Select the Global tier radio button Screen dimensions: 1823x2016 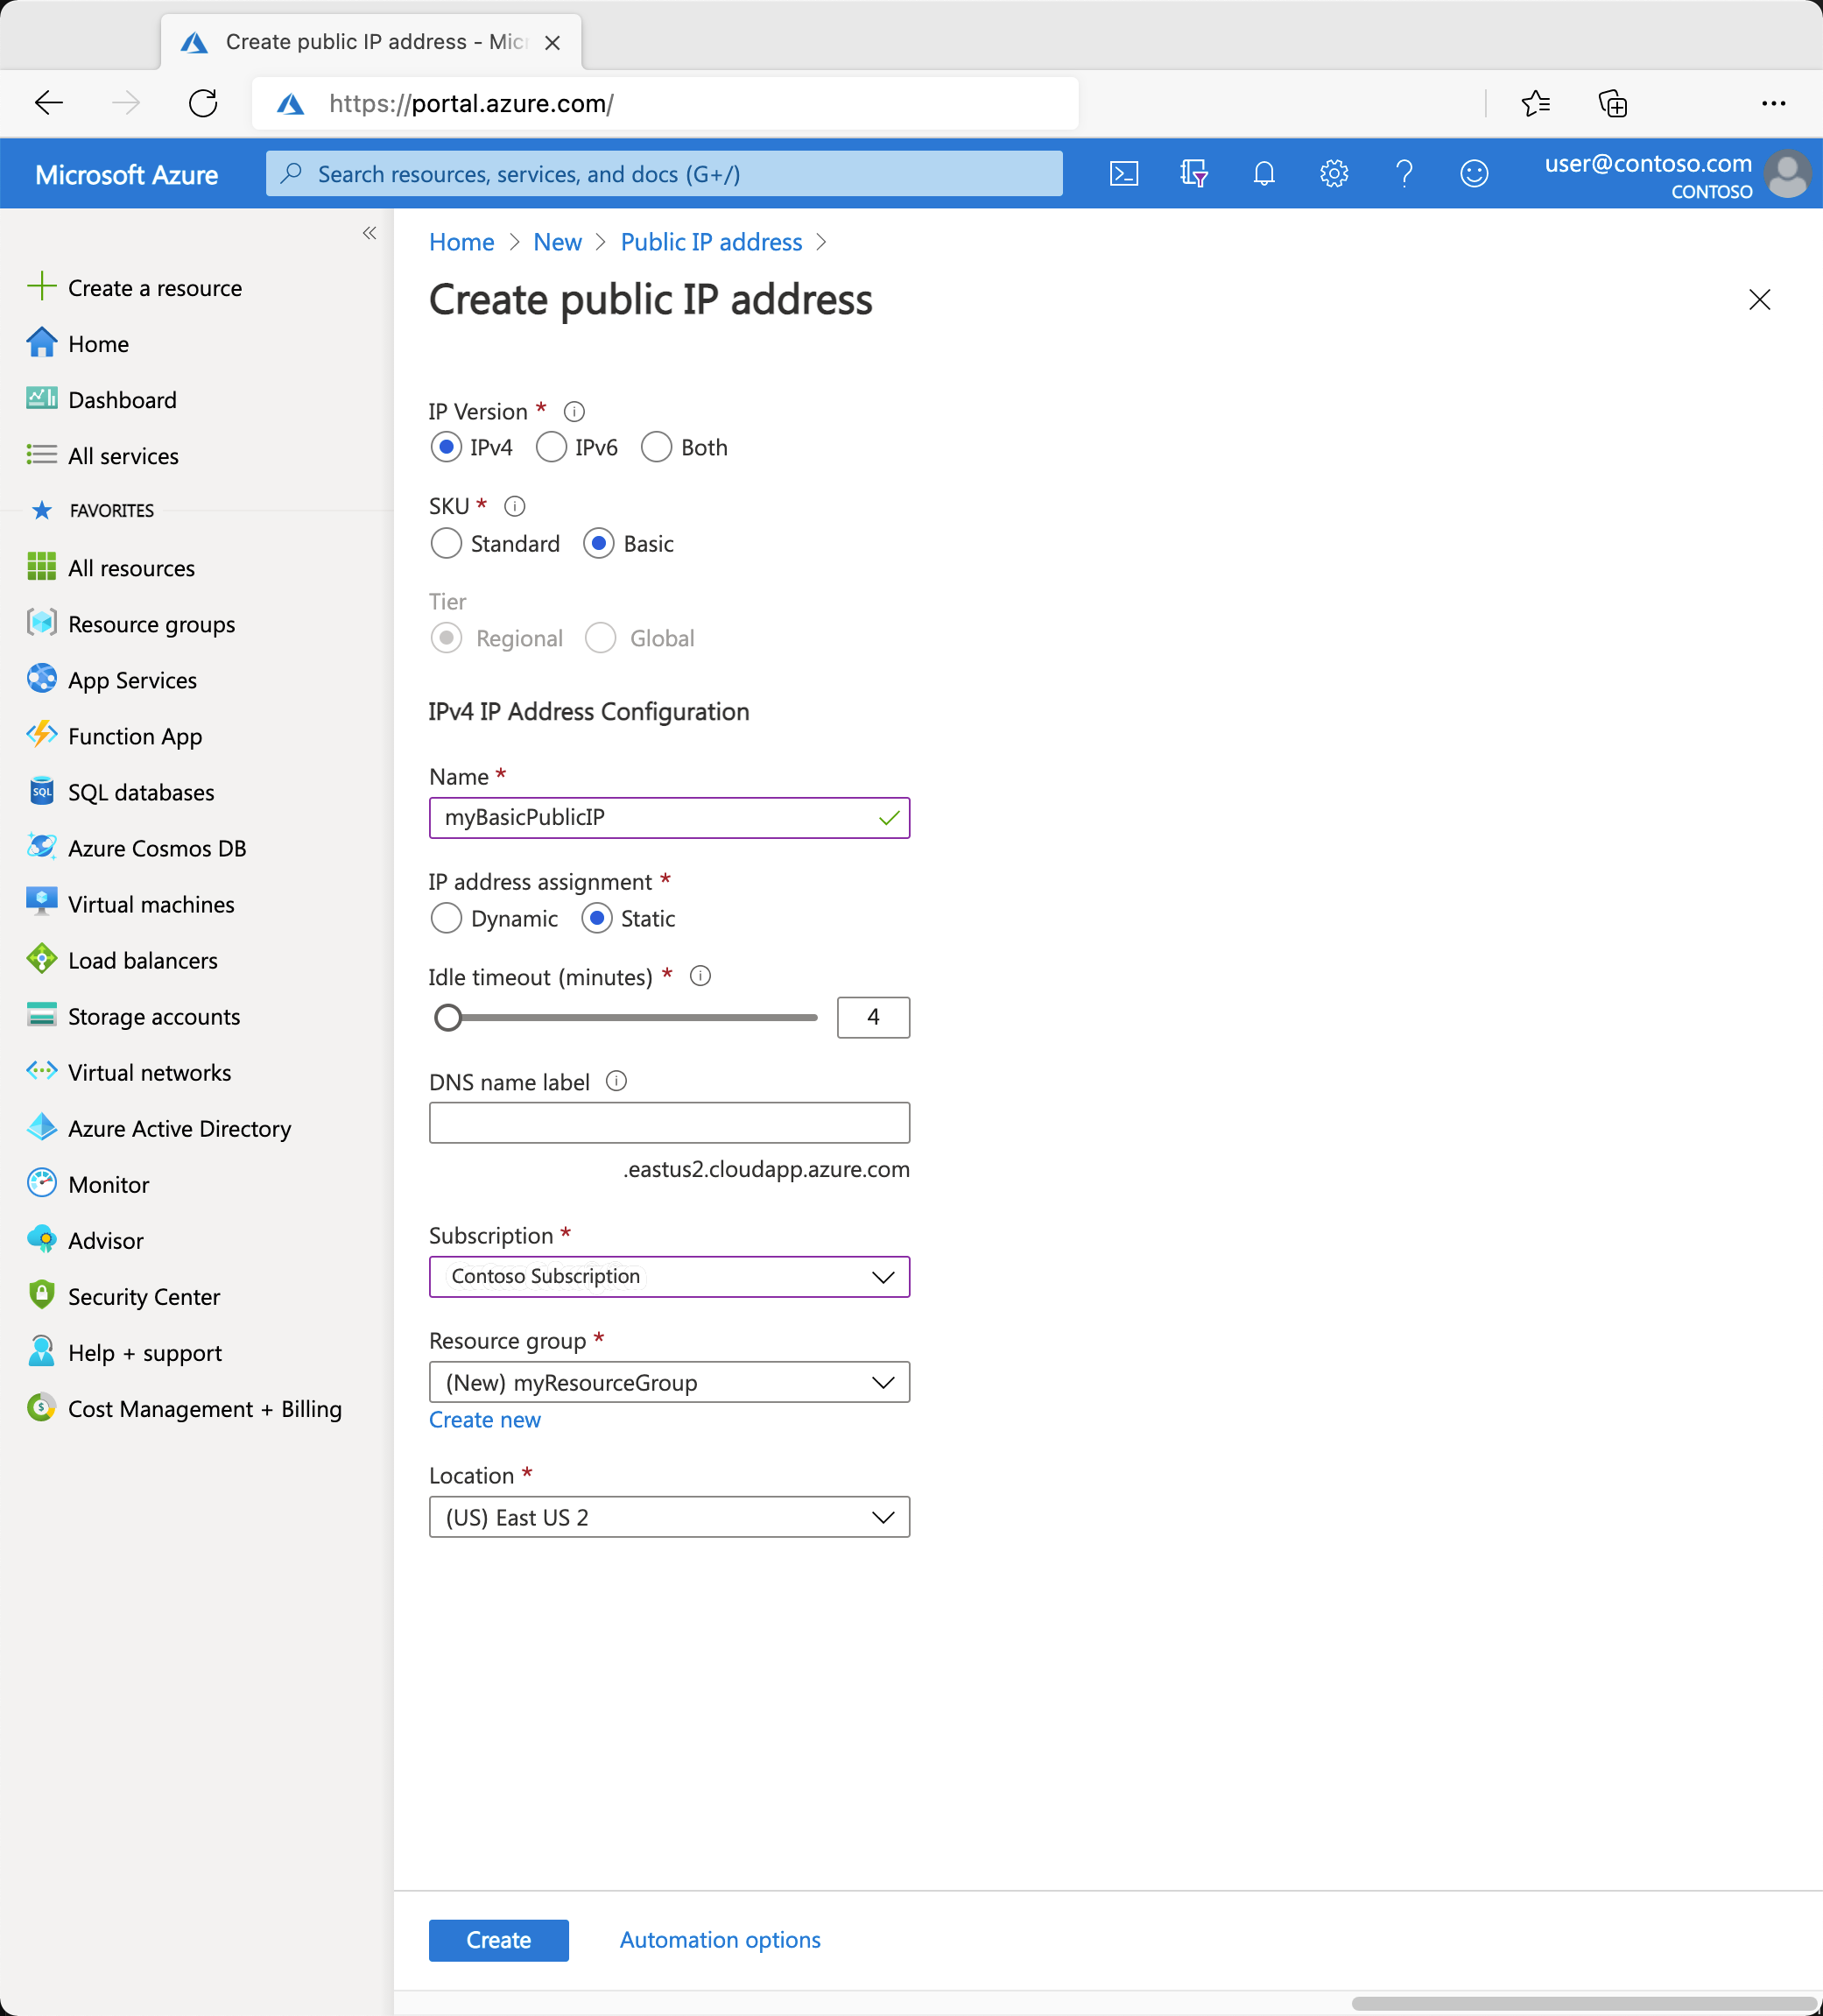click(x=600, y=638)
